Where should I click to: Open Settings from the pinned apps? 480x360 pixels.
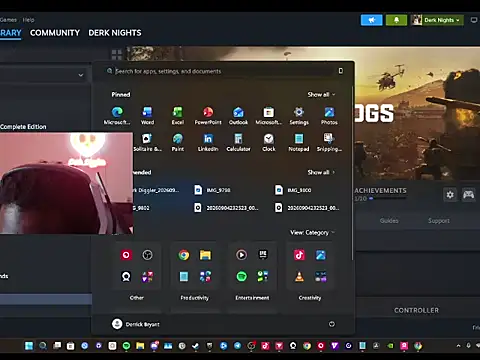coord(299,116)
